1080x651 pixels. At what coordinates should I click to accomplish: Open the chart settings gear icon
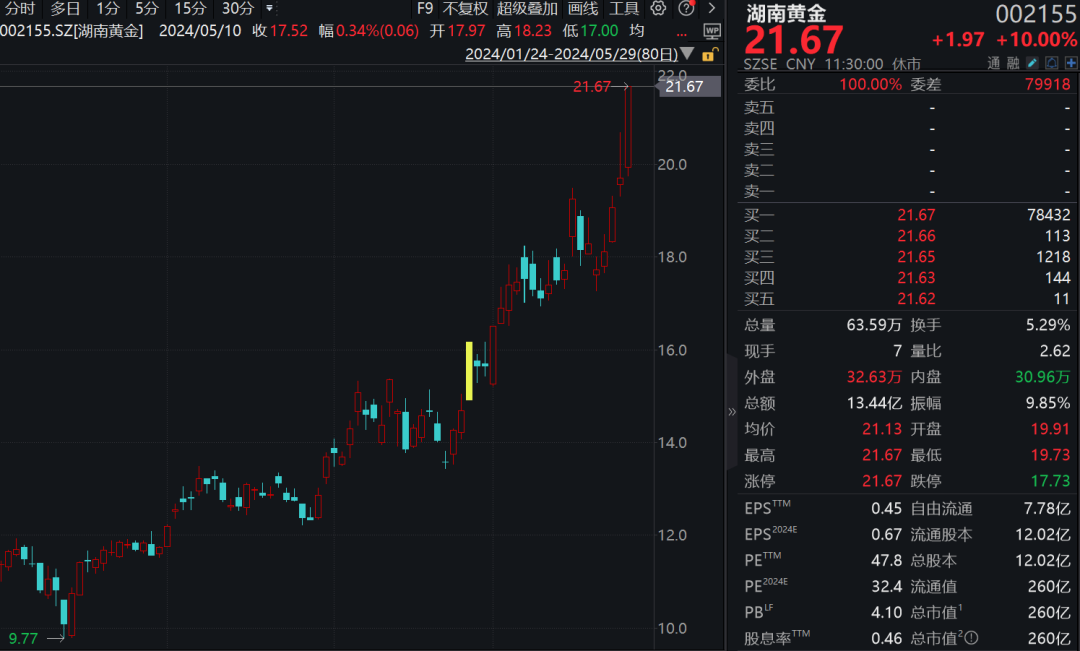pyautogui.click(x=658, y=8)
